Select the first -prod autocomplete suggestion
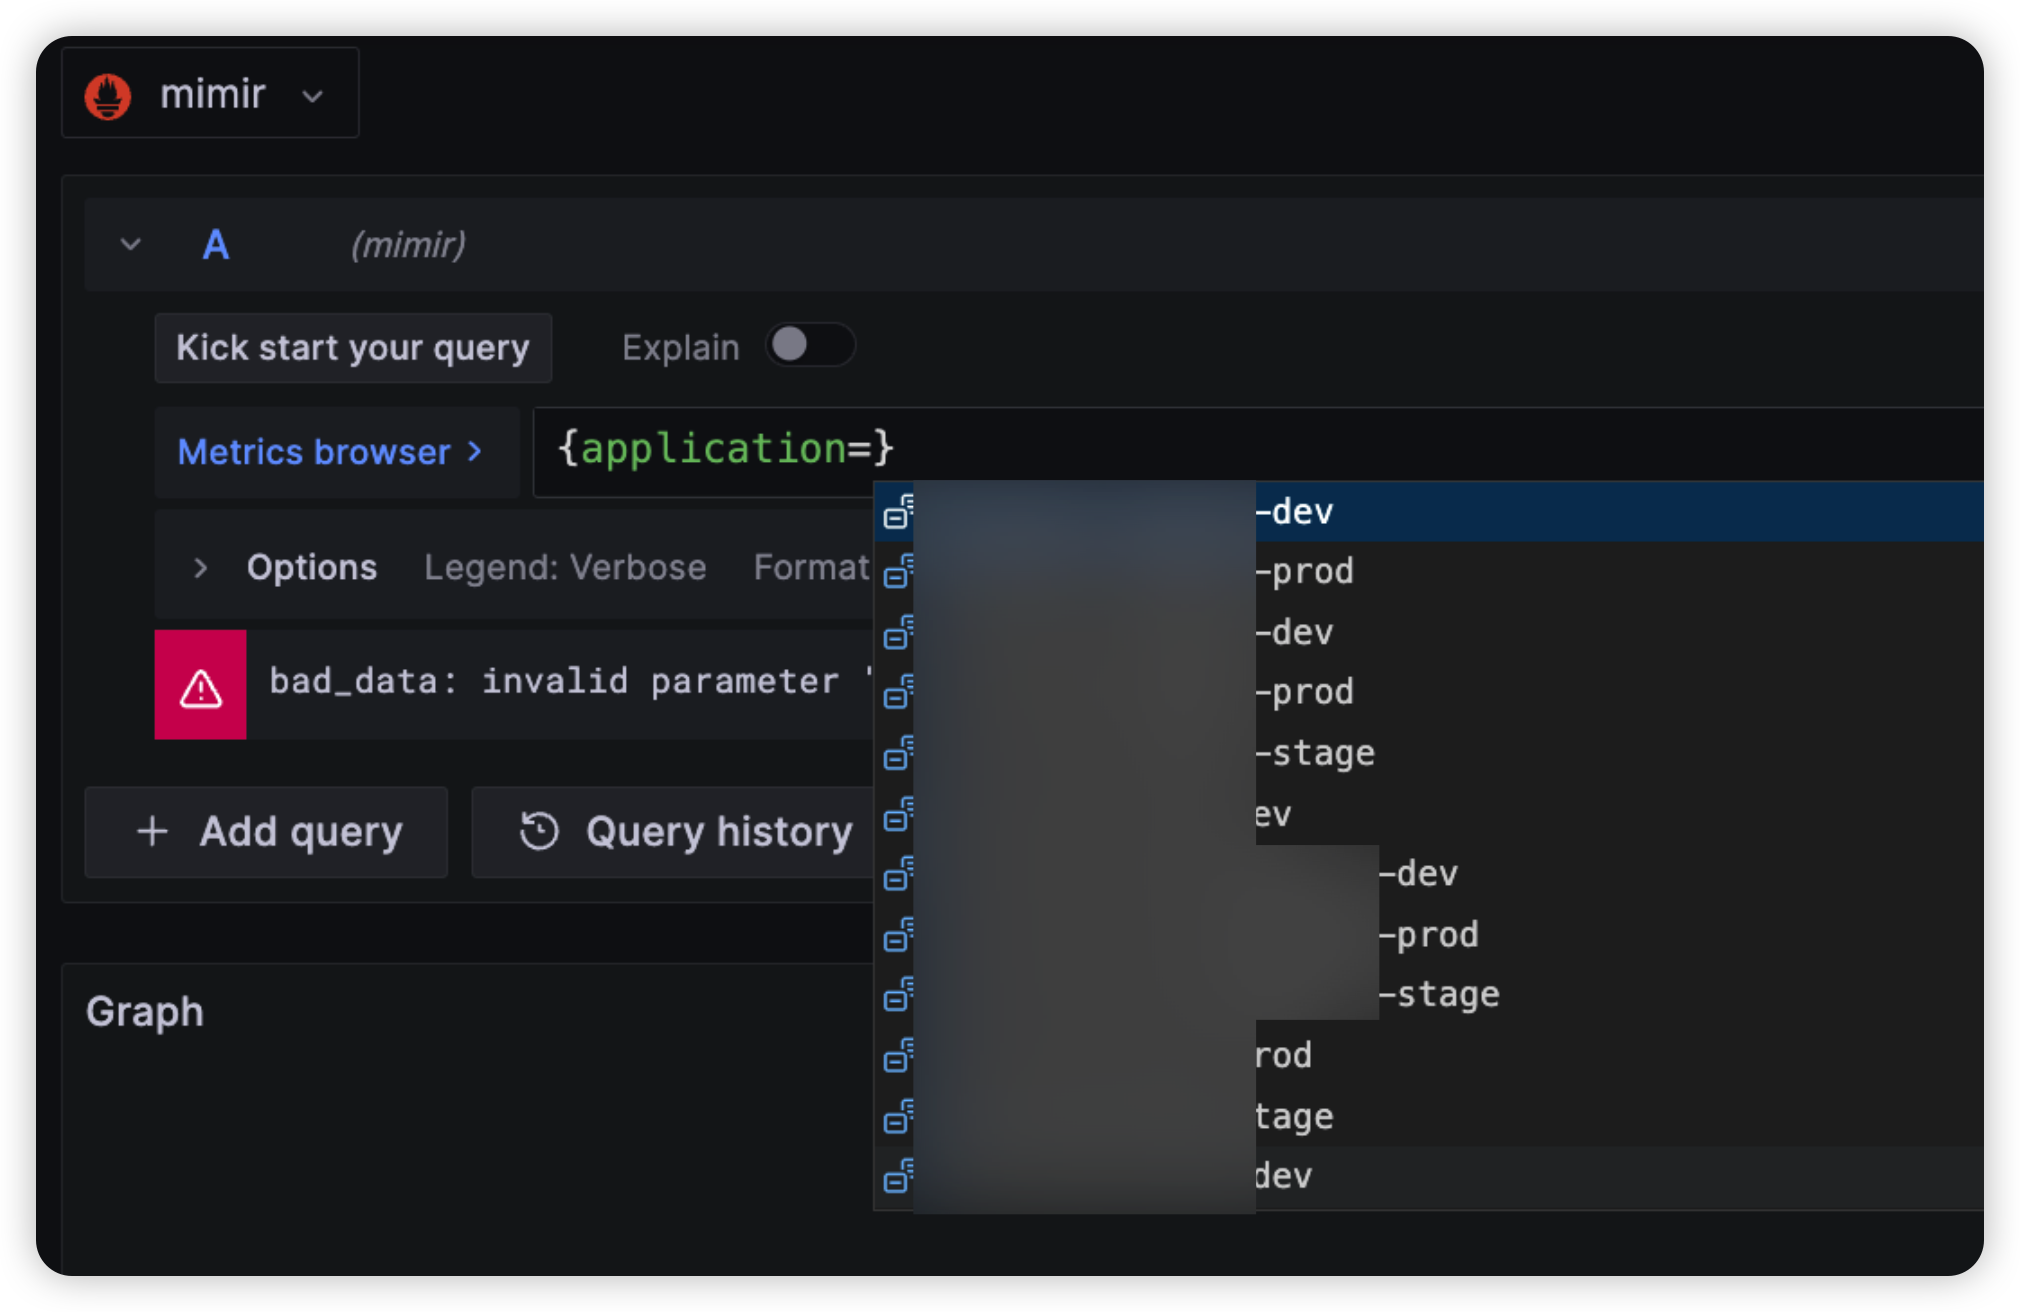The height and width of the screenshot is (1312, 2020). [1304, 572]
